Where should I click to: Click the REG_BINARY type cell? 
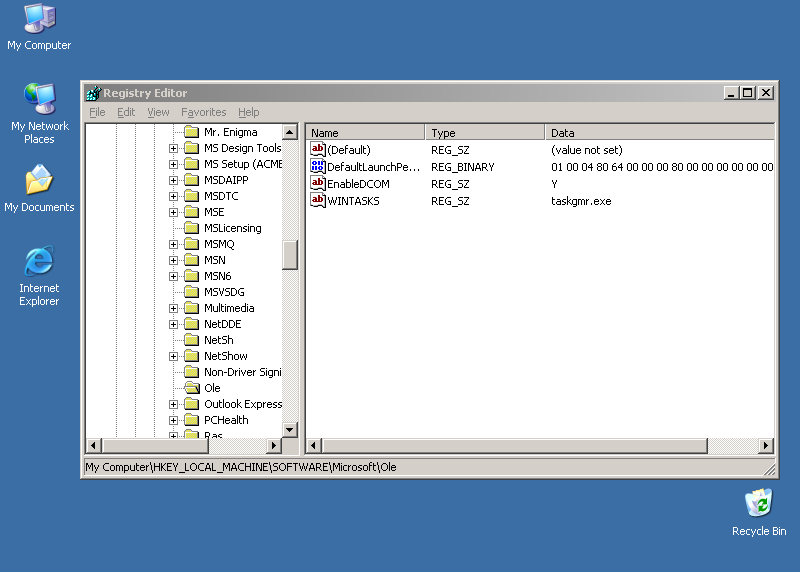point(462,167)
